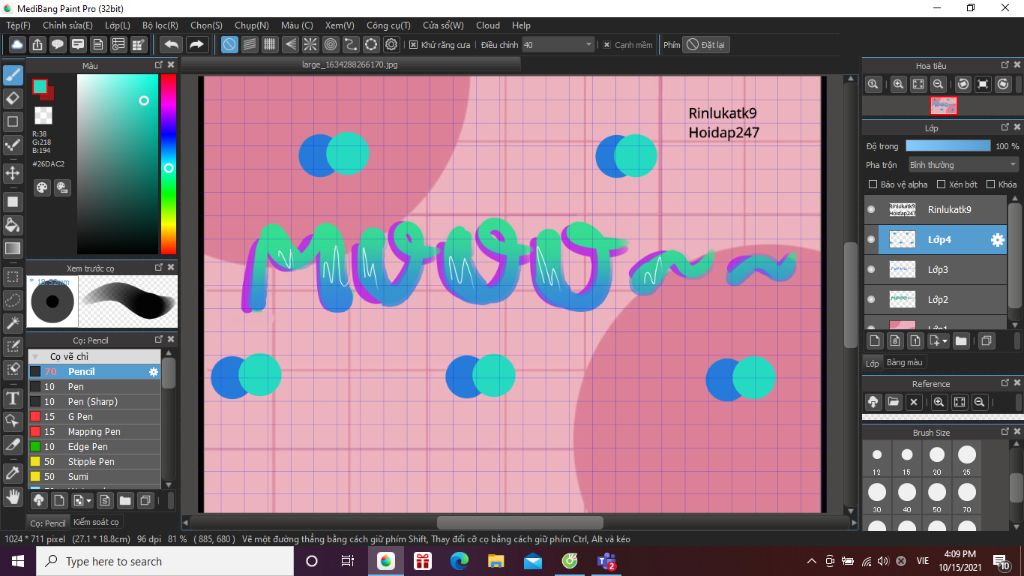Adjust the rainbow hue slider
This screenshot has width=1024, height=576.
168,164
